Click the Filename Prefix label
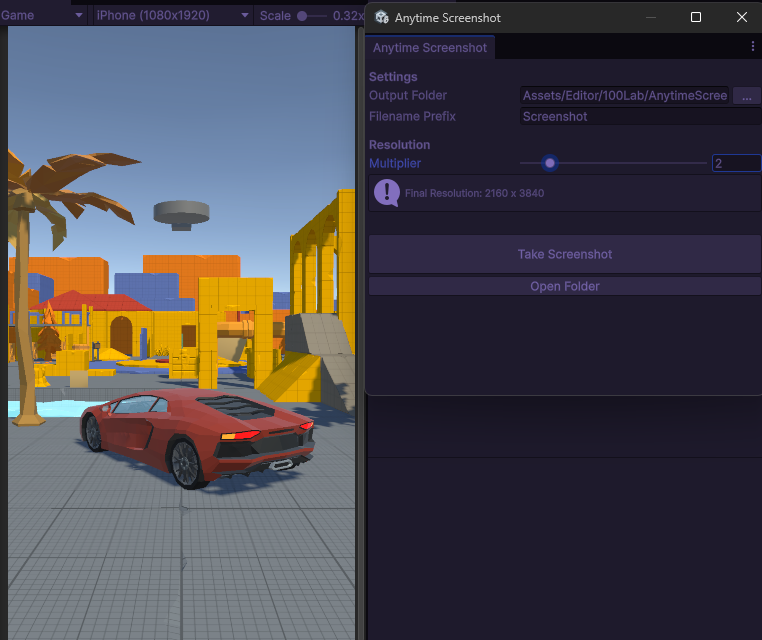Image resolution: width=762 pixels, height=640 pixels. tap(412, 117)
